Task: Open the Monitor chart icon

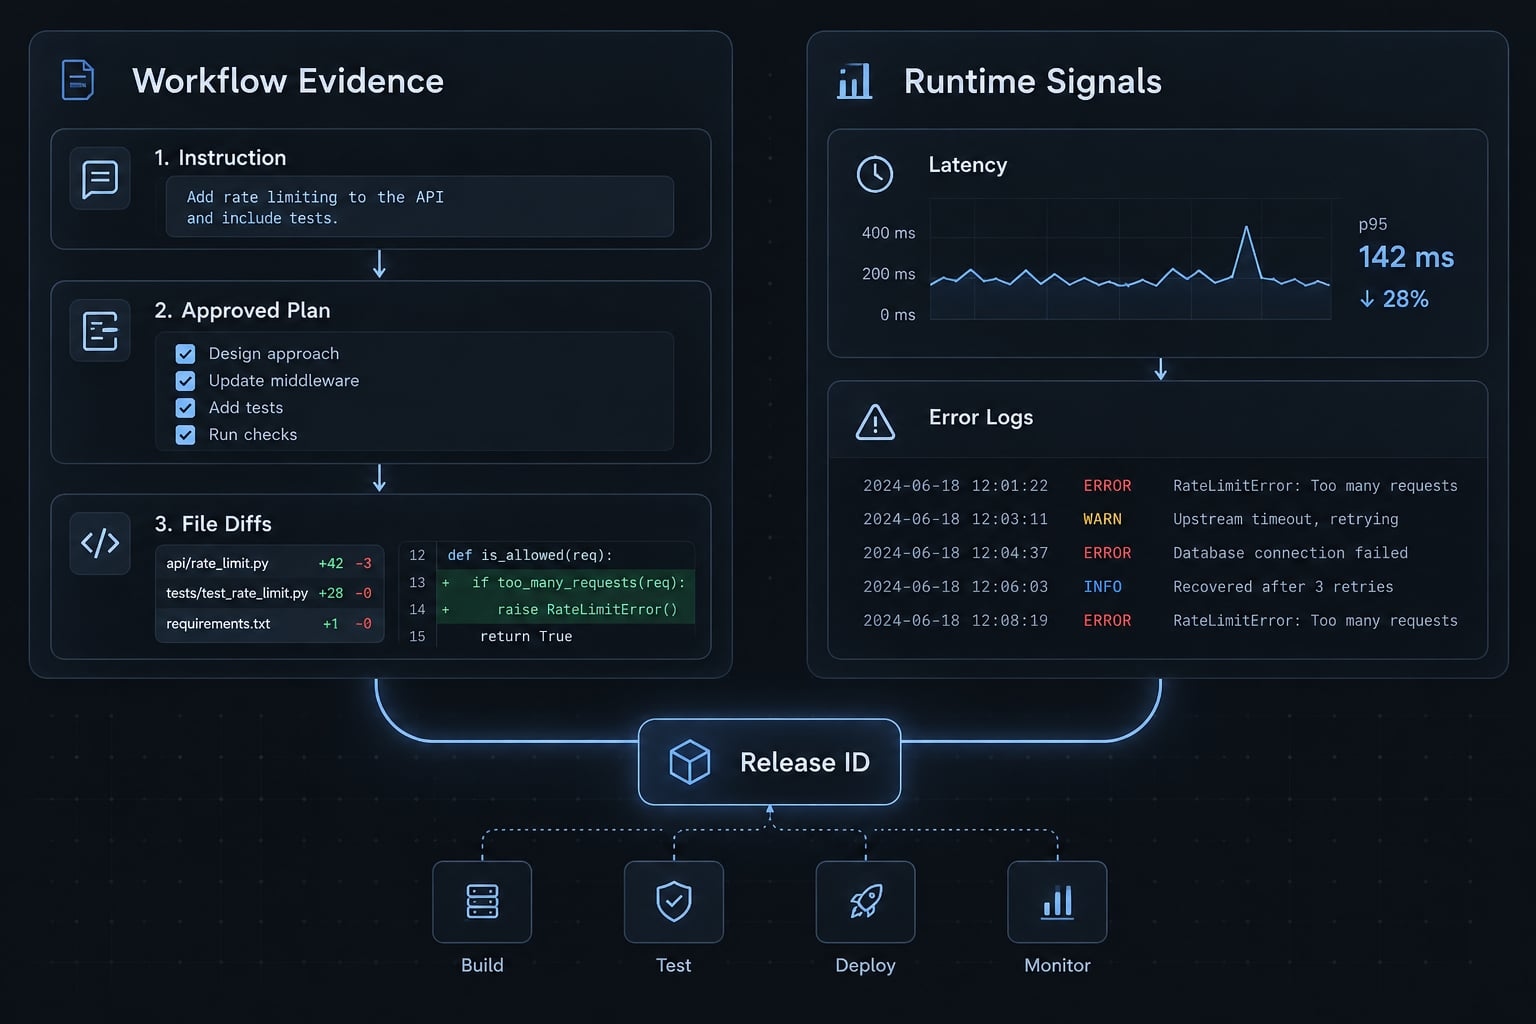Action: [x=1057, y=901]
